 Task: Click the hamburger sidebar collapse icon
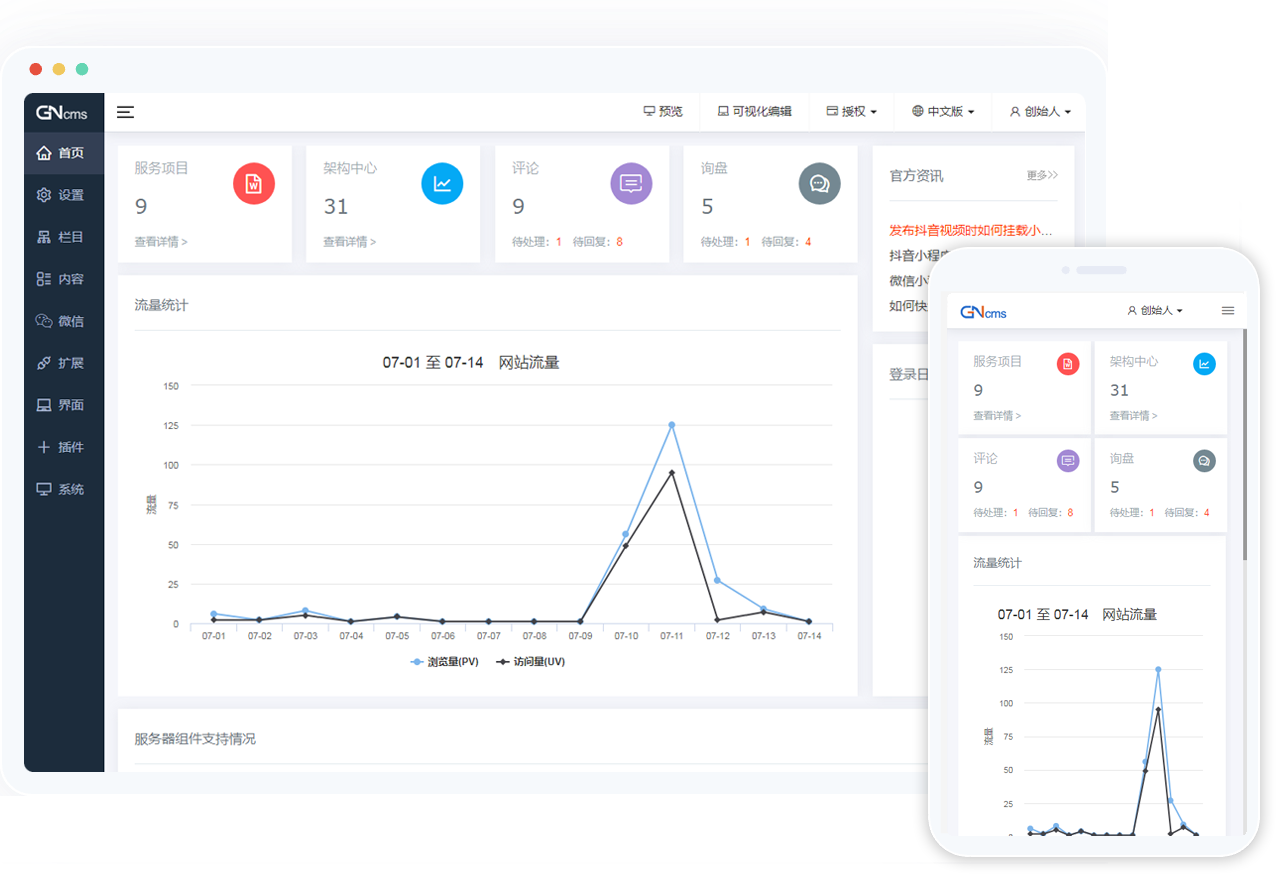coord(125,112)
